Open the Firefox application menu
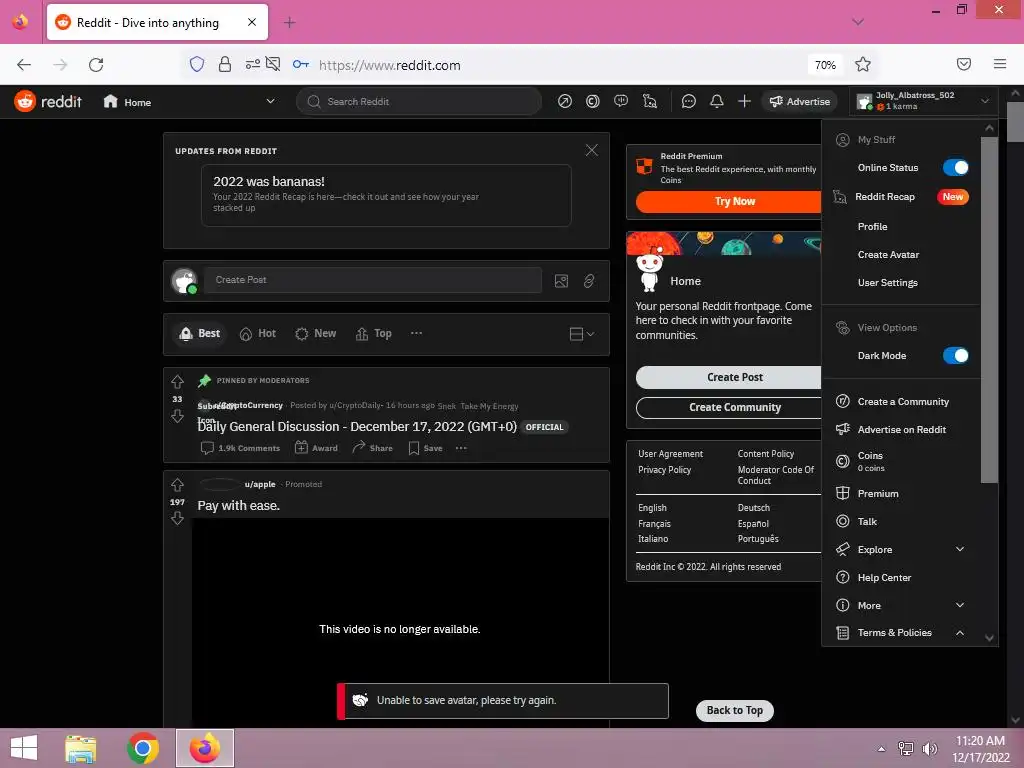The image size is (1024, 768). click(1000, 64)
